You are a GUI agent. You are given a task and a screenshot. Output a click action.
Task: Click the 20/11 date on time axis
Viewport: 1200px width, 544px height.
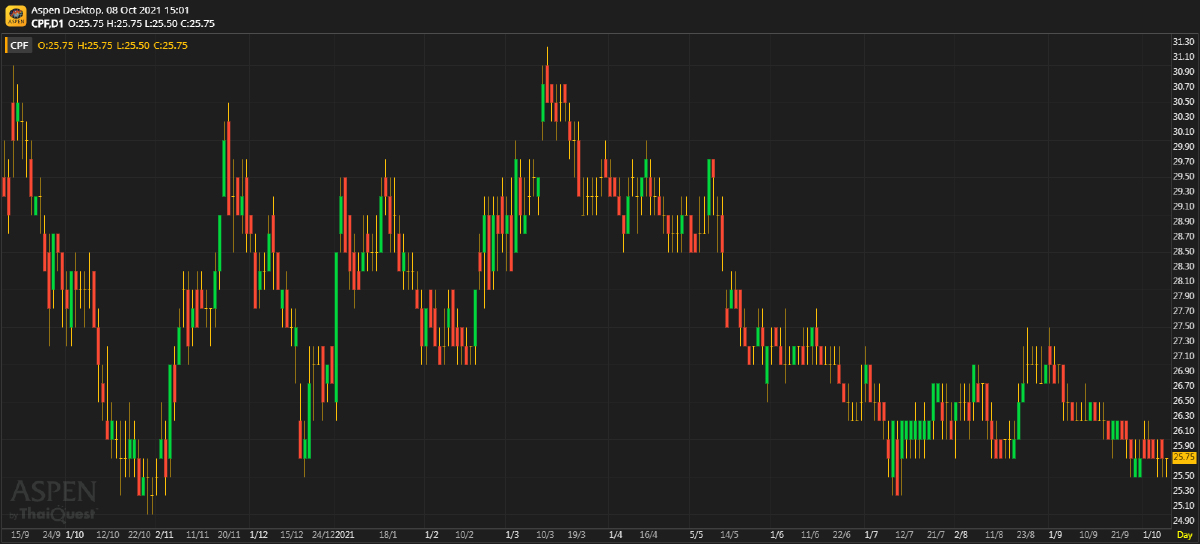pyautogui.click(x=228, y=535)
